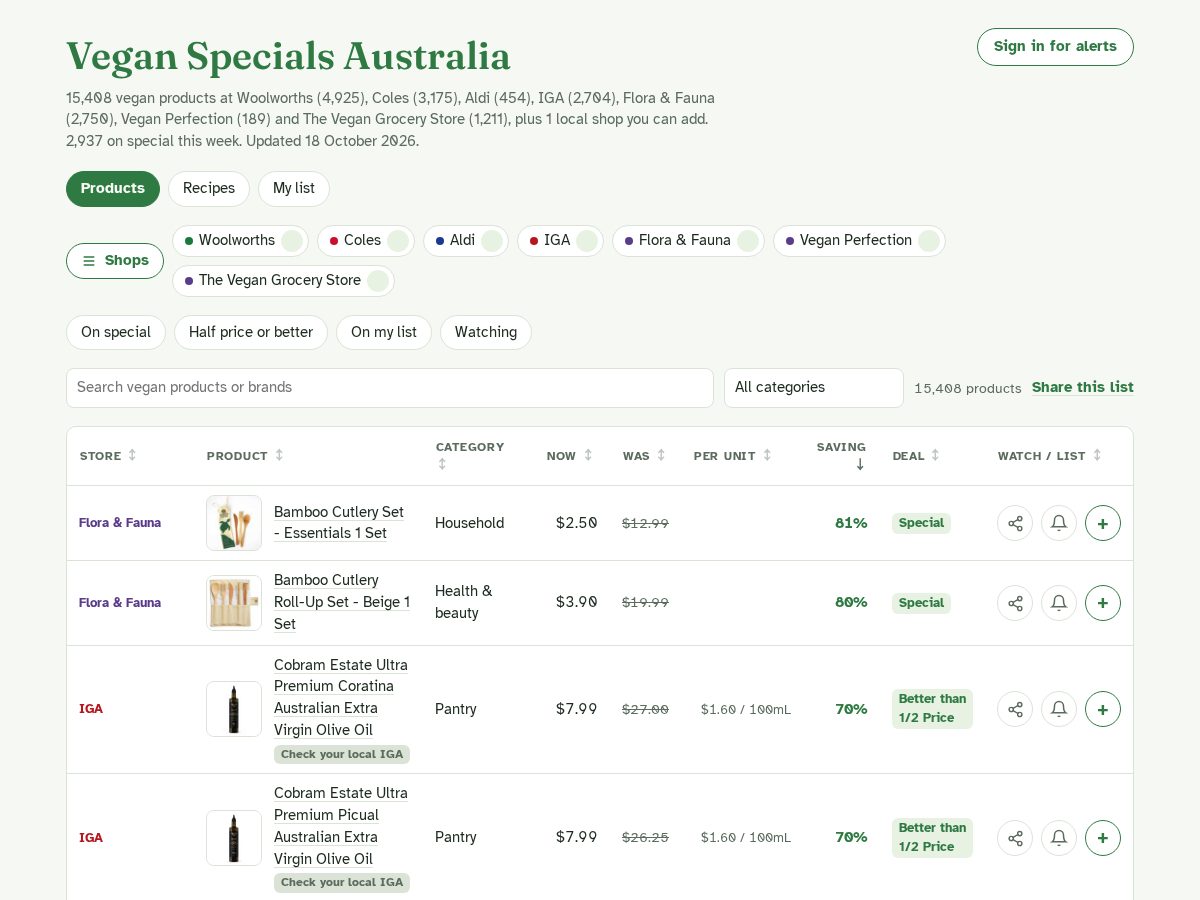This screenshot has width=1200, height=900.
Task: Open the Shops menu button
Action: 115,261
